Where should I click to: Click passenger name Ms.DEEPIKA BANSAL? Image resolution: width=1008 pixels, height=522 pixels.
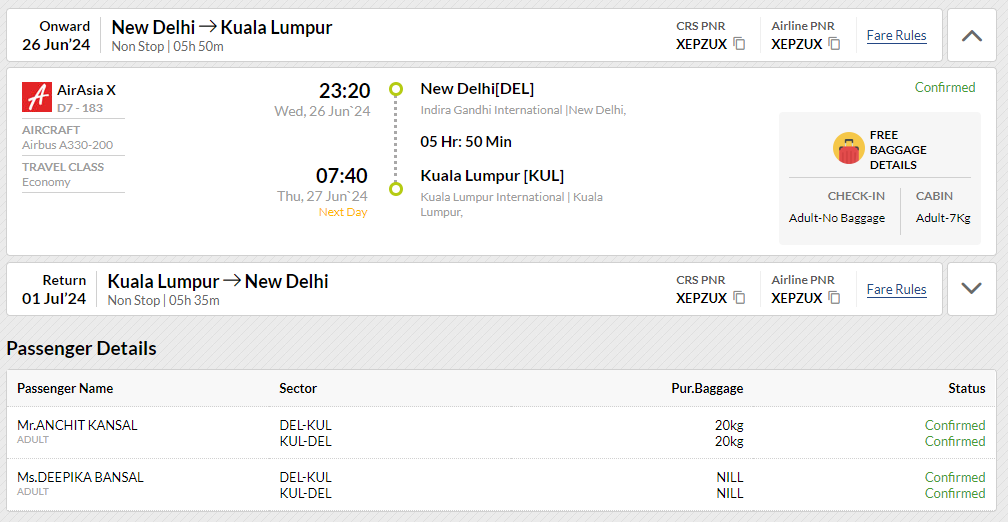(x=80, y=477)
